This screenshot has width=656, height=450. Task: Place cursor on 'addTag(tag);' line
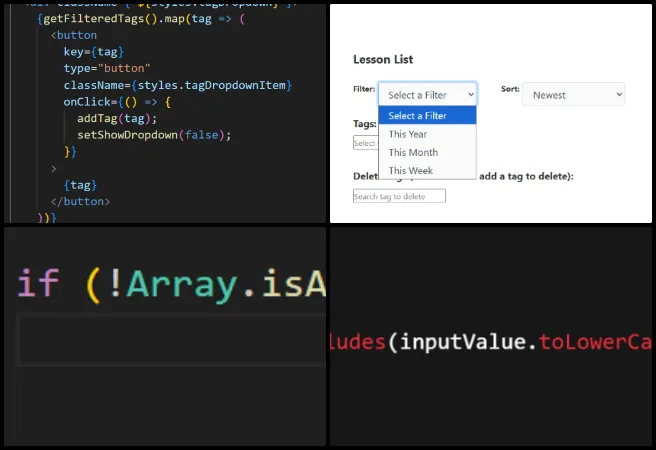117,118
